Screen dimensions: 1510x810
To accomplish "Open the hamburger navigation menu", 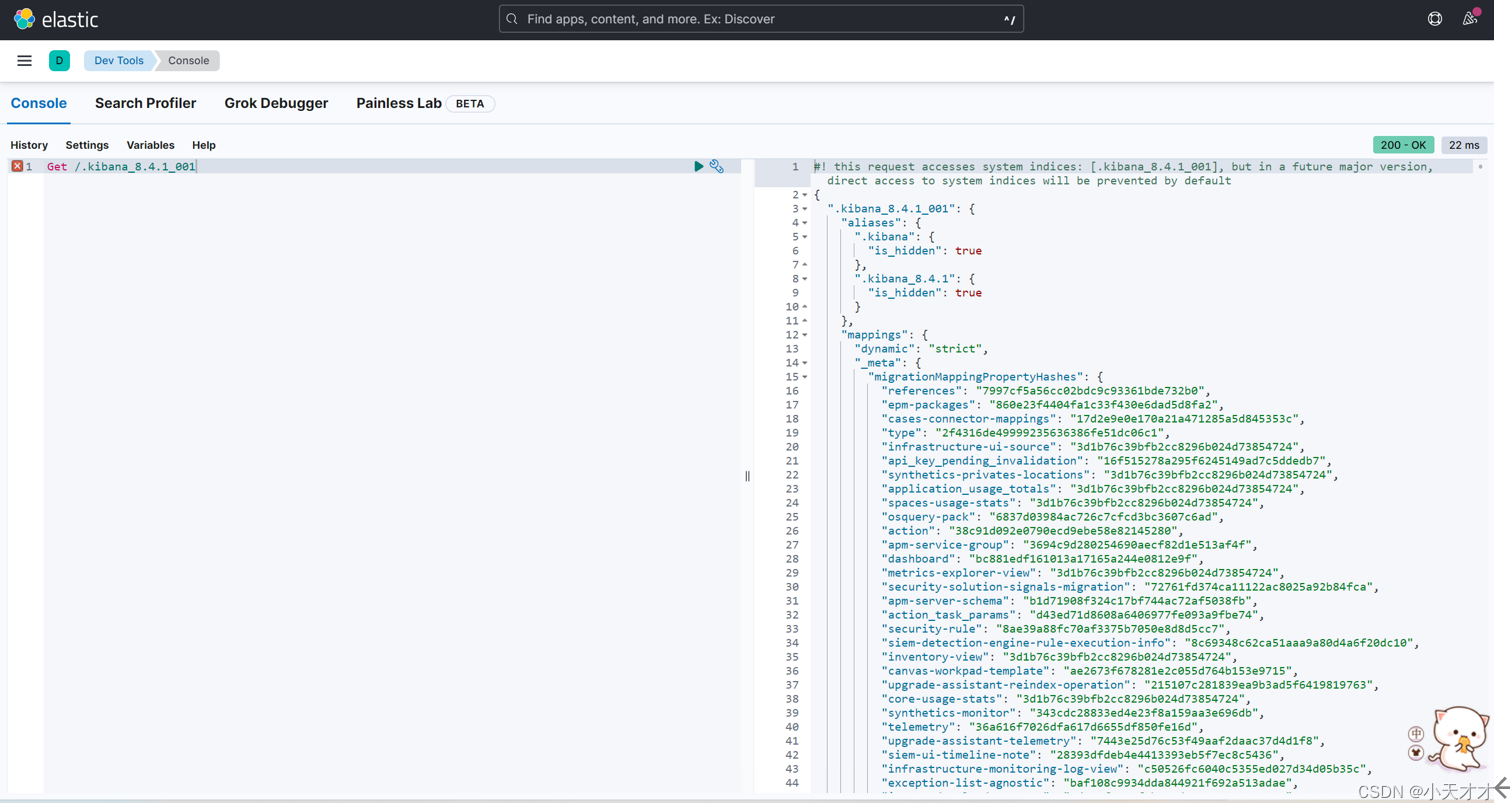I will (x=25, y=61).
